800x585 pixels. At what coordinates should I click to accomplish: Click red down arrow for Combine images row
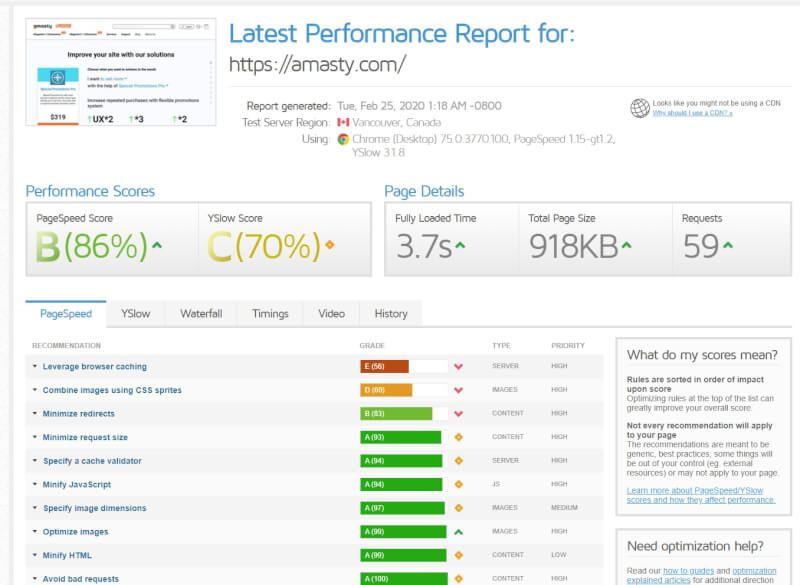pyautogui.click(x=458, y=390)
